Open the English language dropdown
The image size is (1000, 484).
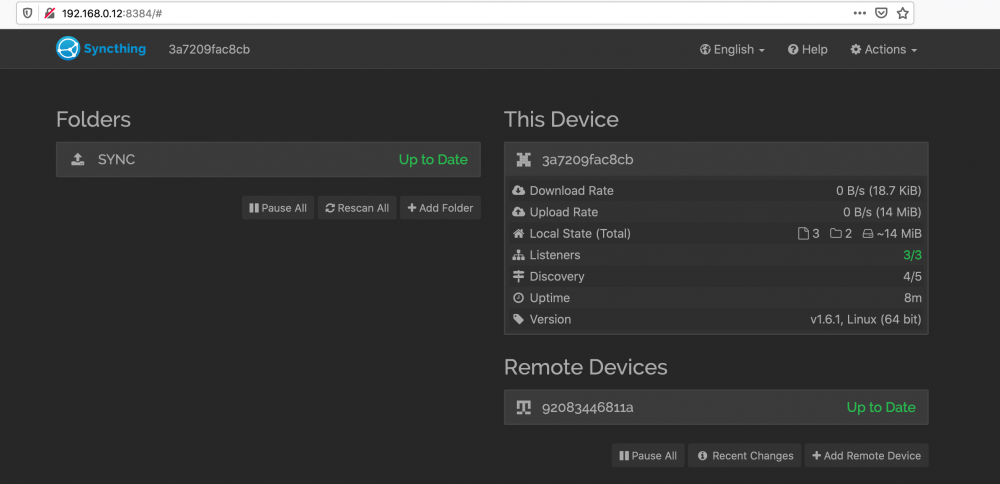pos(732,50)
